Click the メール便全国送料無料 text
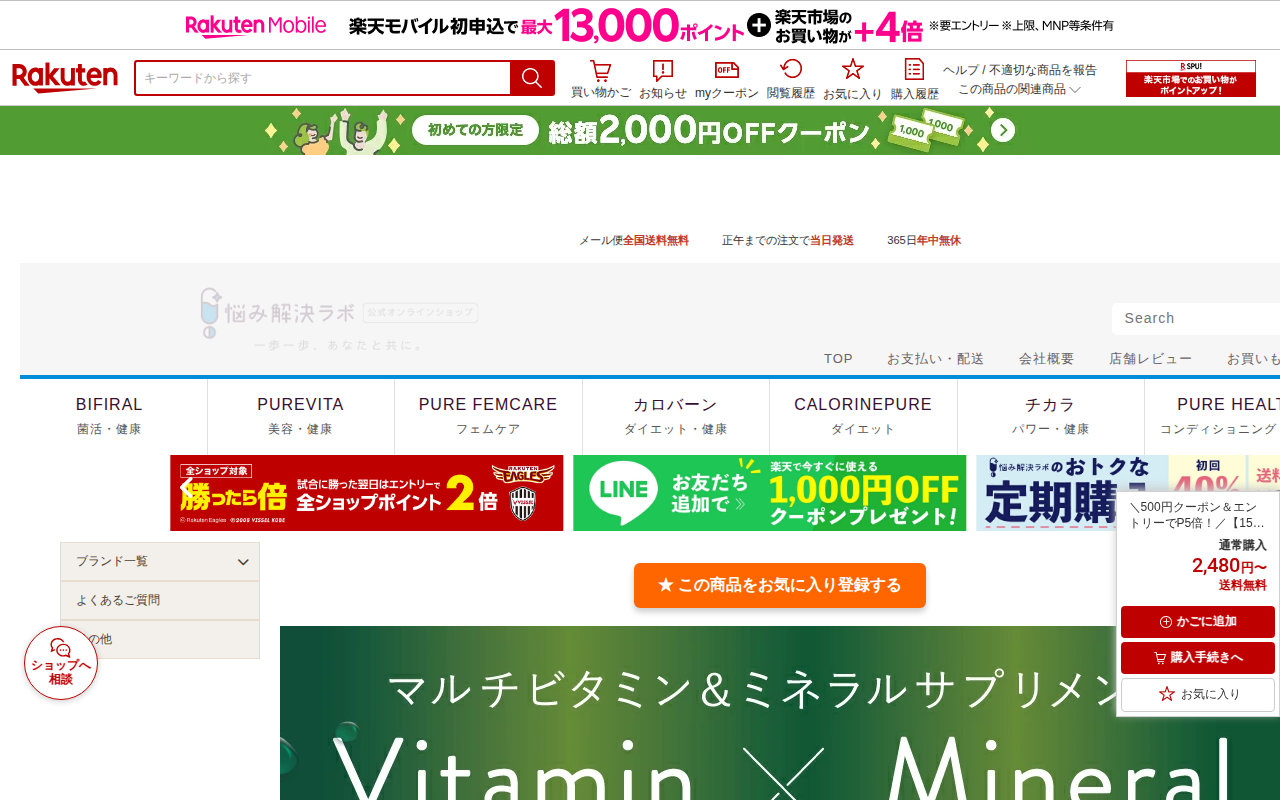The image size is (1280, 800). tap(634, 240)
